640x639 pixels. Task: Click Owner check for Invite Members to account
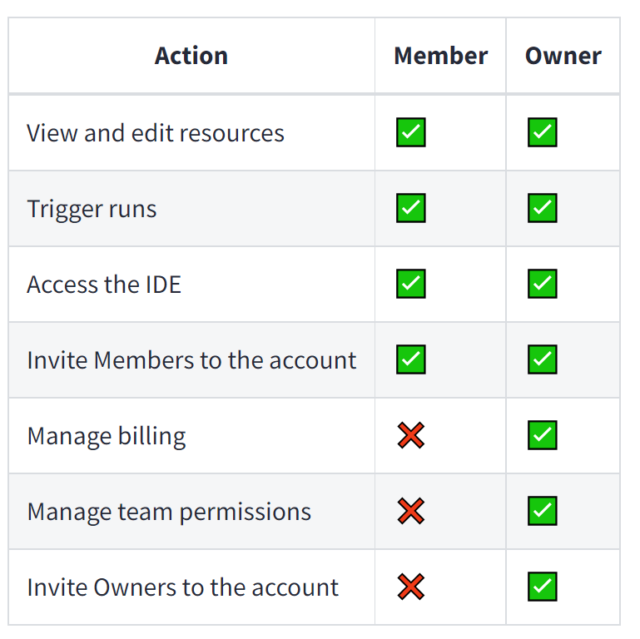pyautogui.click(x=542, y=359)
